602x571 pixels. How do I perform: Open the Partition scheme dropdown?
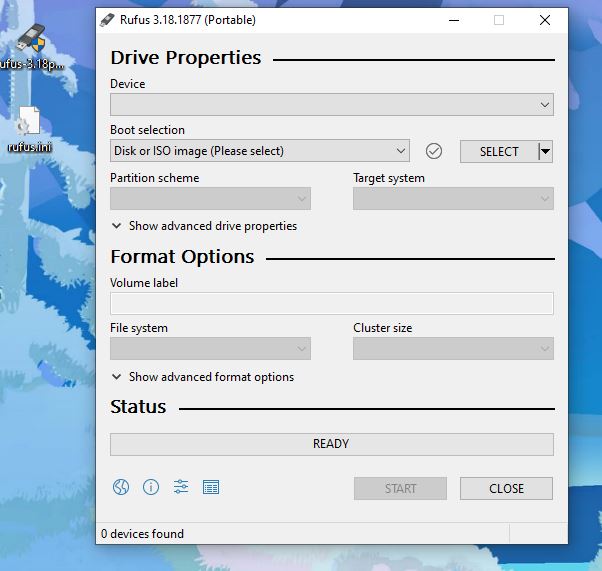pyautogui.click(x=210, y=199)
